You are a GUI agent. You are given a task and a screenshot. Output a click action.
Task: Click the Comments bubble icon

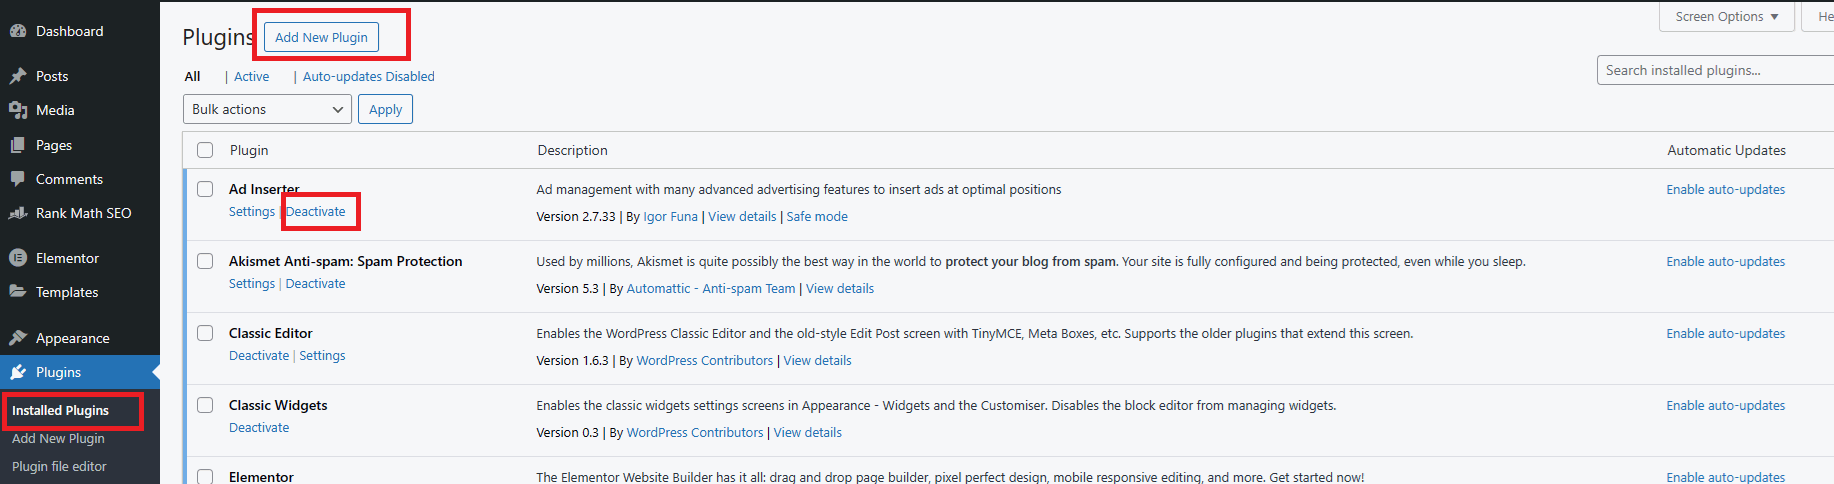(18, 179)
